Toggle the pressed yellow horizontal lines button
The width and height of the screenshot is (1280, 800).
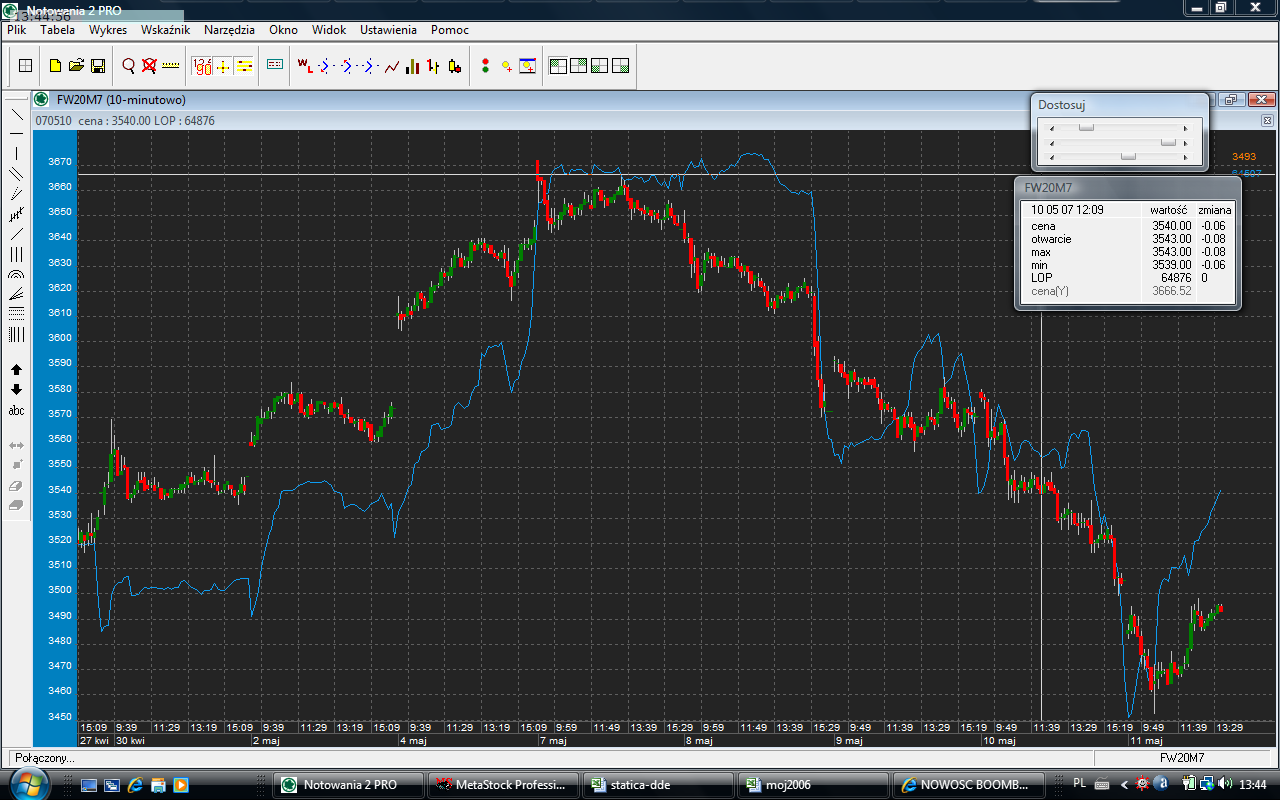coord(245,66)
